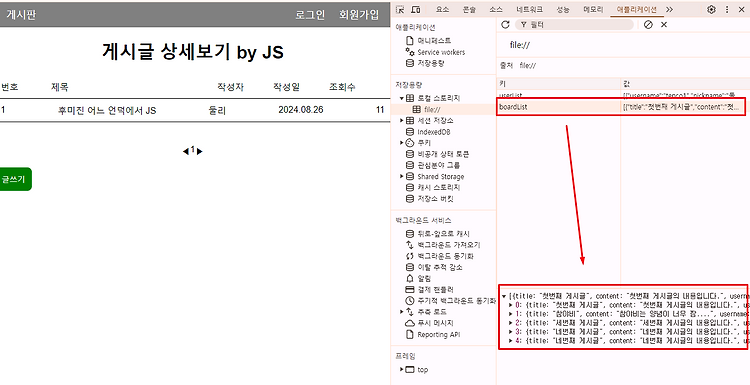Image resolution: width=750 pixels, height=385 pixels.
Task: Select 관심분야 그룹 item
Action: tap(432, 165)
